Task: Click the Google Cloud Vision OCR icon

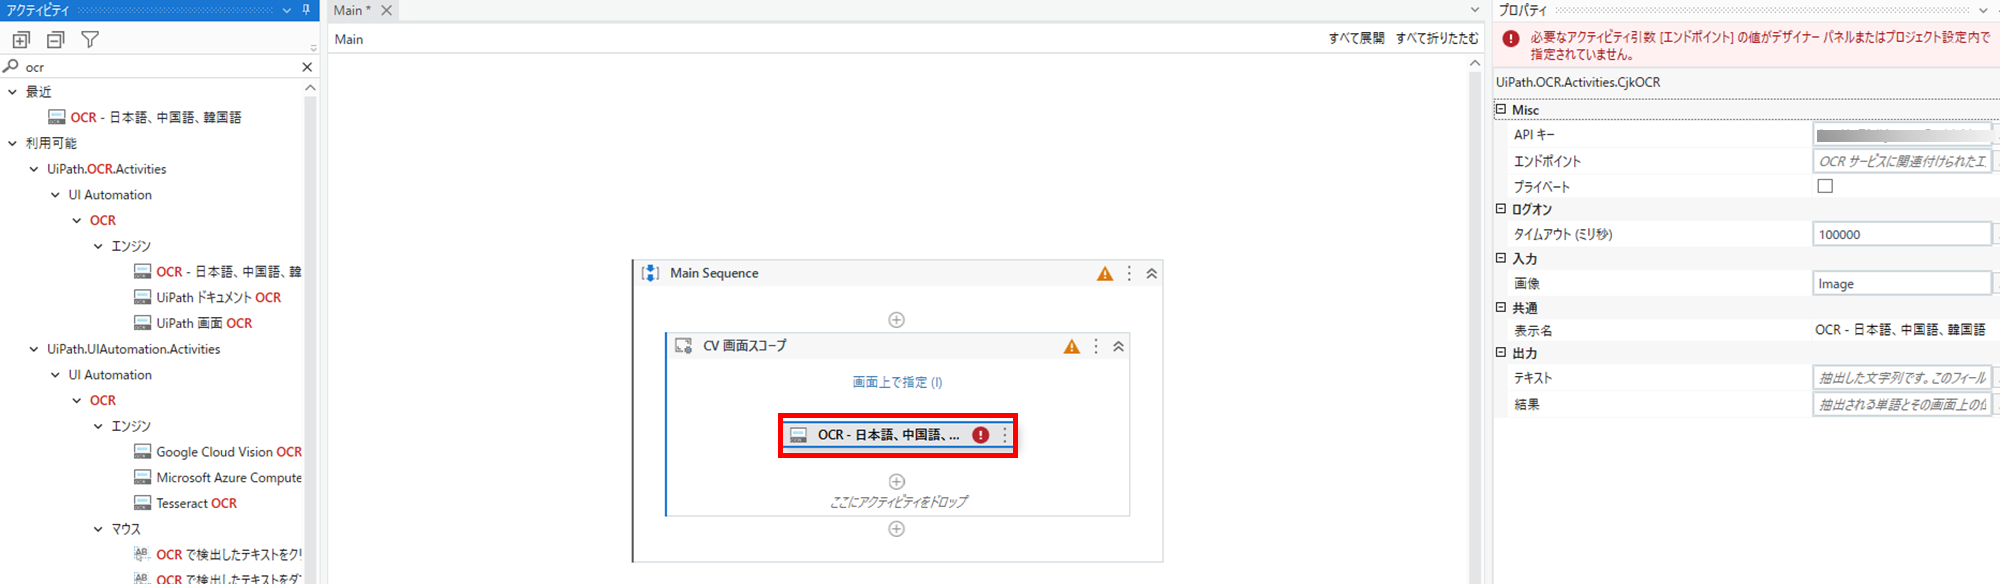Action: (143, 452)
